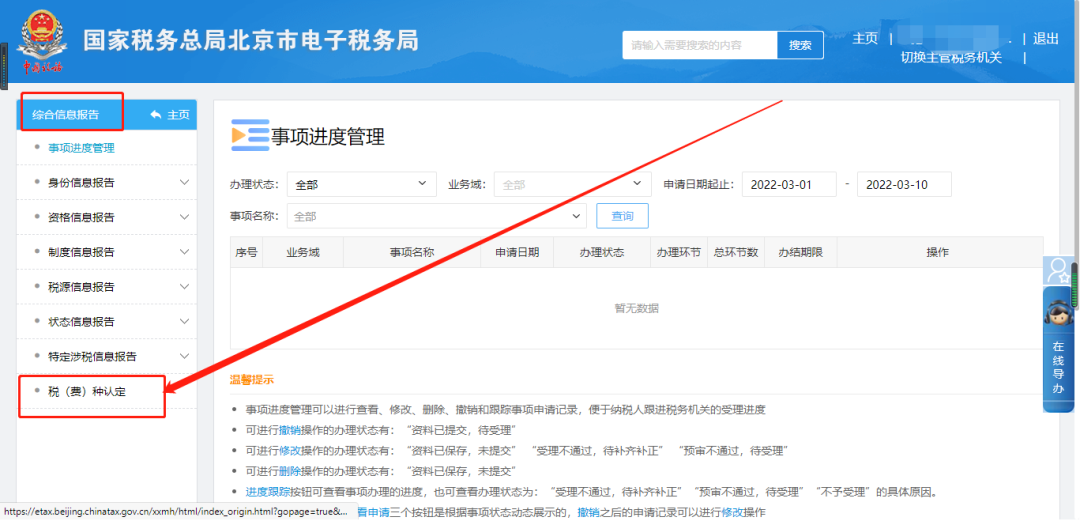Open the customer-service avatar icon at right
The image size is (1080, 521).
tap(1057, 269)
